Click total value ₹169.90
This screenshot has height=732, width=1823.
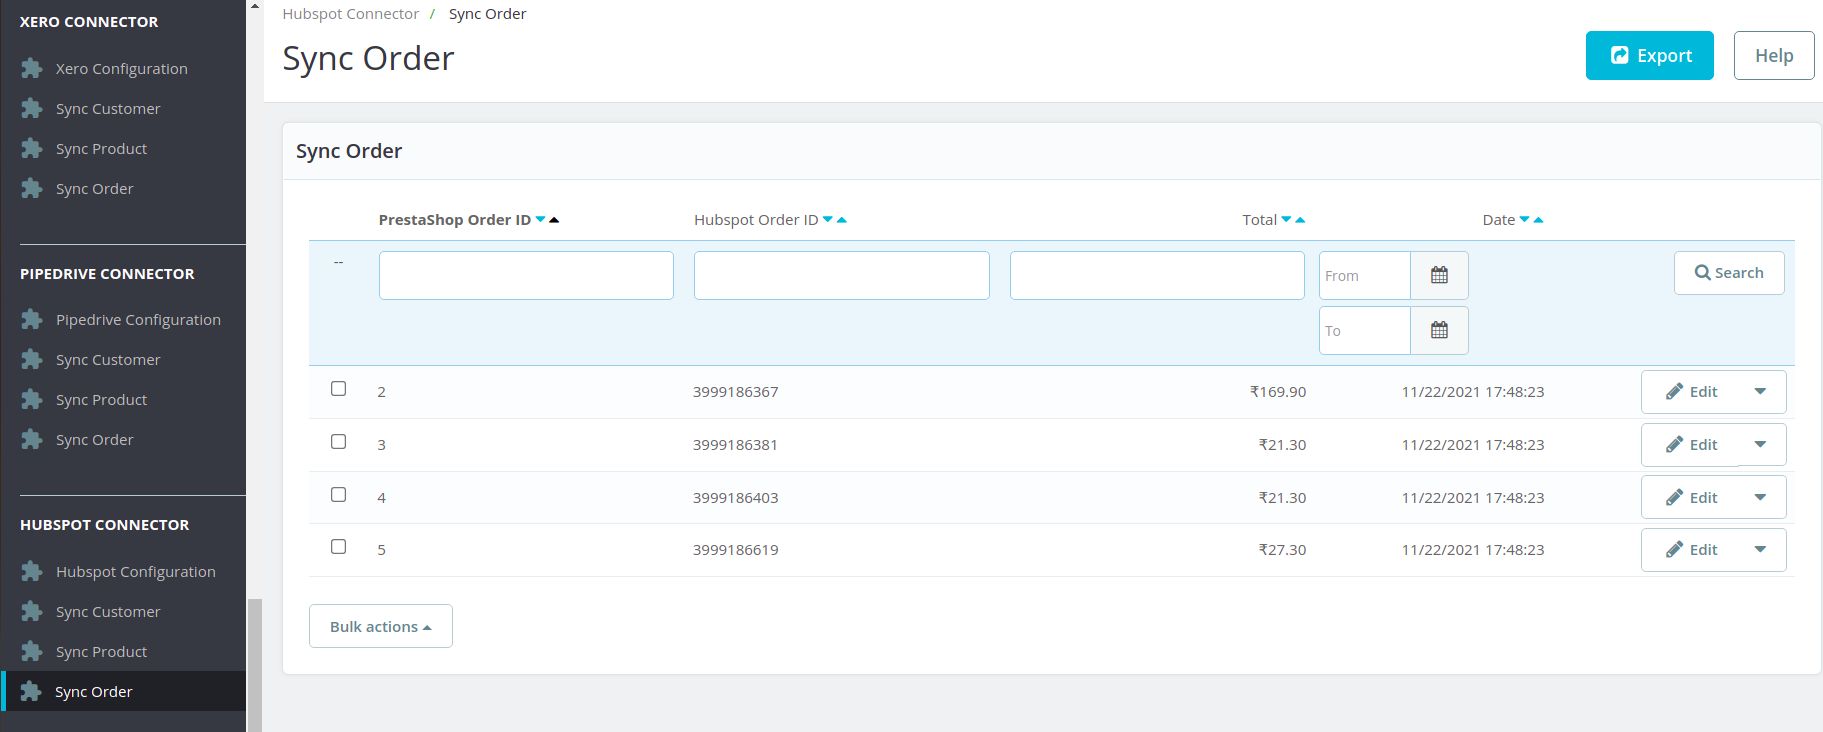tap(1278, 392)
